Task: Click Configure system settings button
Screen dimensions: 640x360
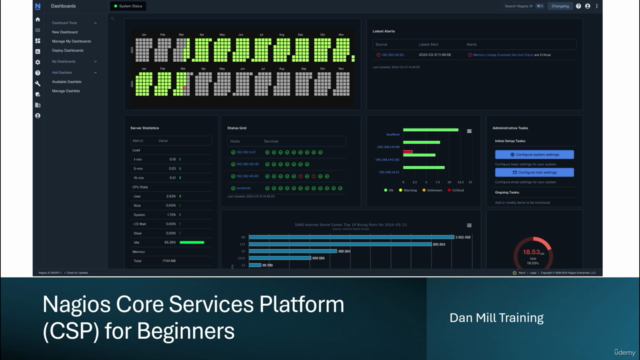Action: click(x=534, y=155)
